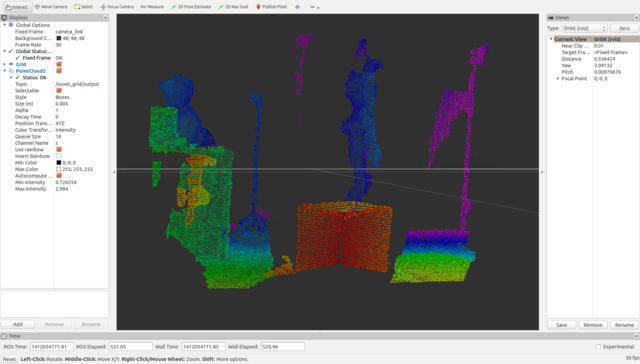The width and height of the screenshot is (640, 364).
Task: Click the Max Color white swatch
Action: click(x=58, y=169)
